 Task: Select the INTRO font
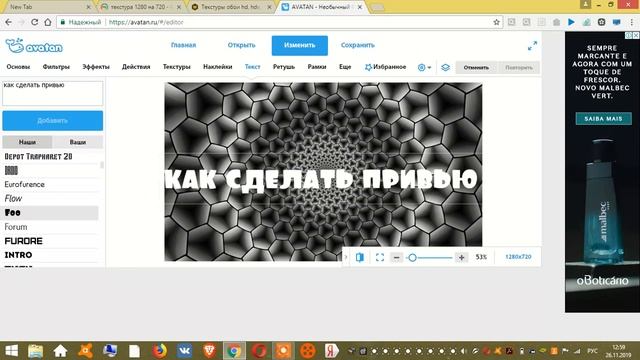(x=18, y=255)
